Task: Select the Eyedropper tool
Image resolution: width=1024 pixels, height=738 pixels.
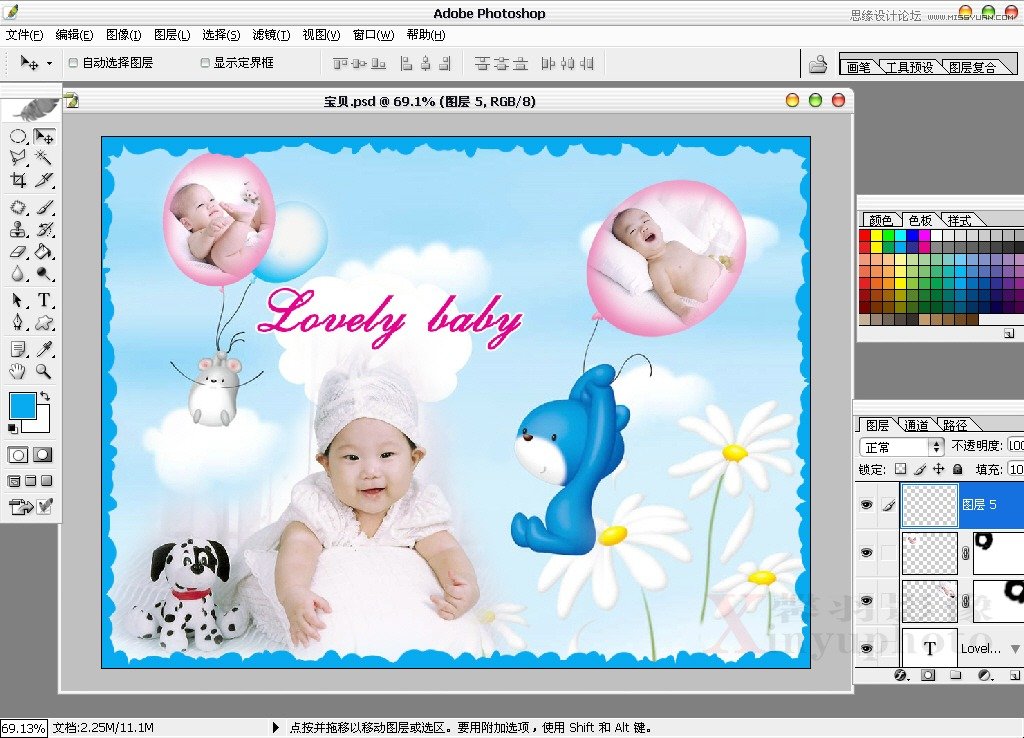Action: pyautogui.click(x=44, y=349)
